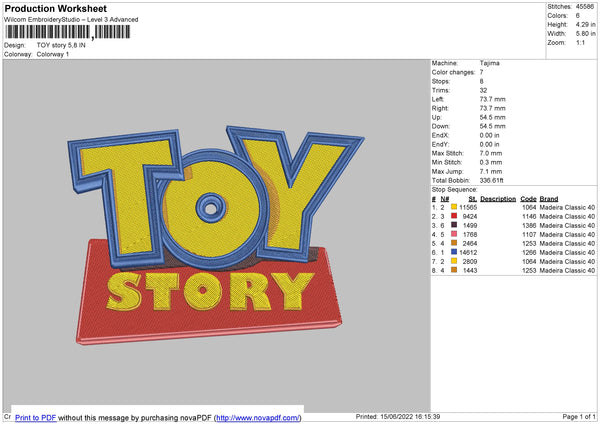The image size is (600, 424).
Task: Click the Toy Story embroidery design preview
Action: (x=216, y=235)
